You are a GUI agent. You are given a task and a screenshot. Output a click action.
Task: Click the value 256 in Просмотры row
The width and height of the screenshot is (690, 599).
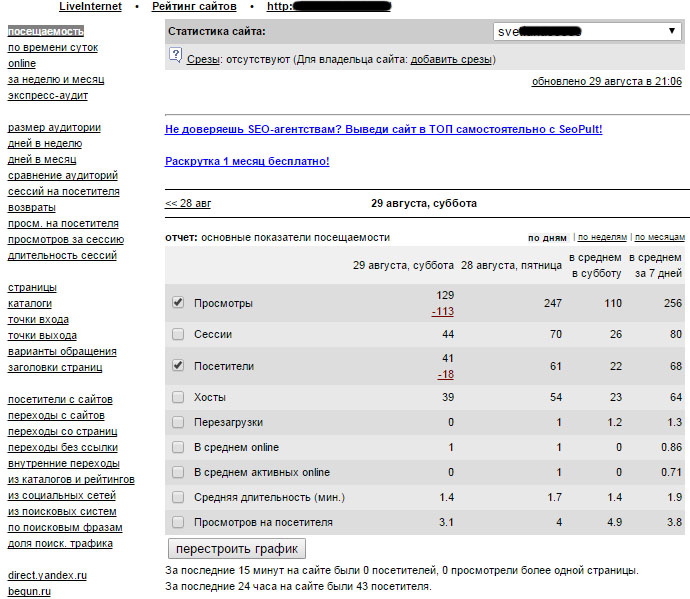673,303
